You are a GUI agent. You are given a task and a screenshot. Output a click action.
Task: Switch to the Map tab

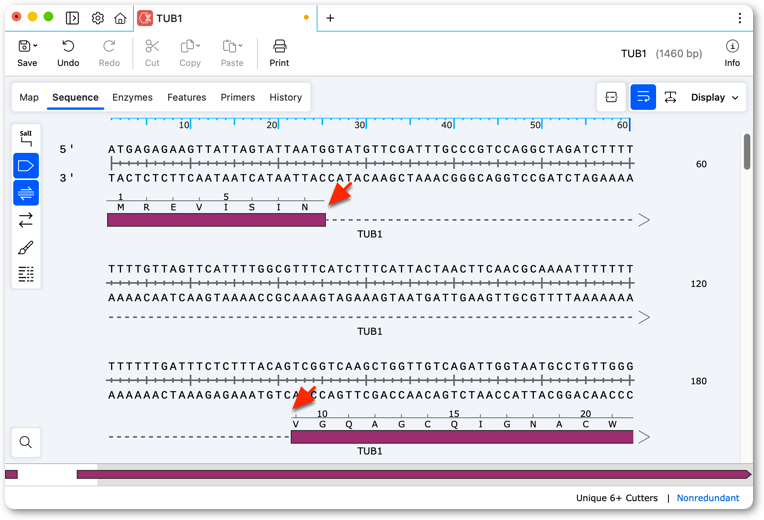point(29,97)
